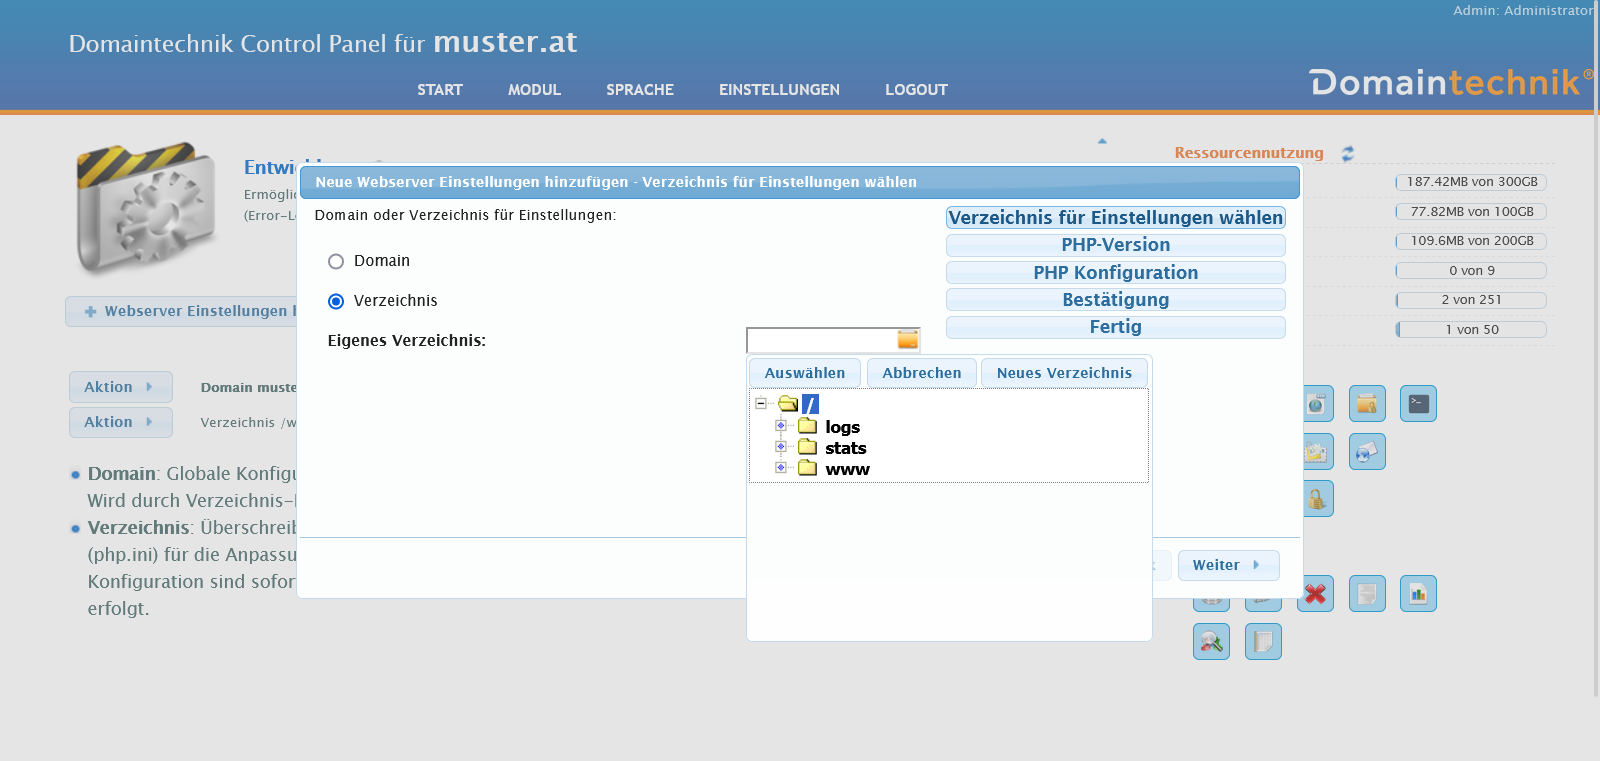Image resolution: width=1600 pixels, height=761 pixels.
Task: Click the 187.42MB von 300GB usage bar
Action: pyautogui.click(x=1471, y=182)
